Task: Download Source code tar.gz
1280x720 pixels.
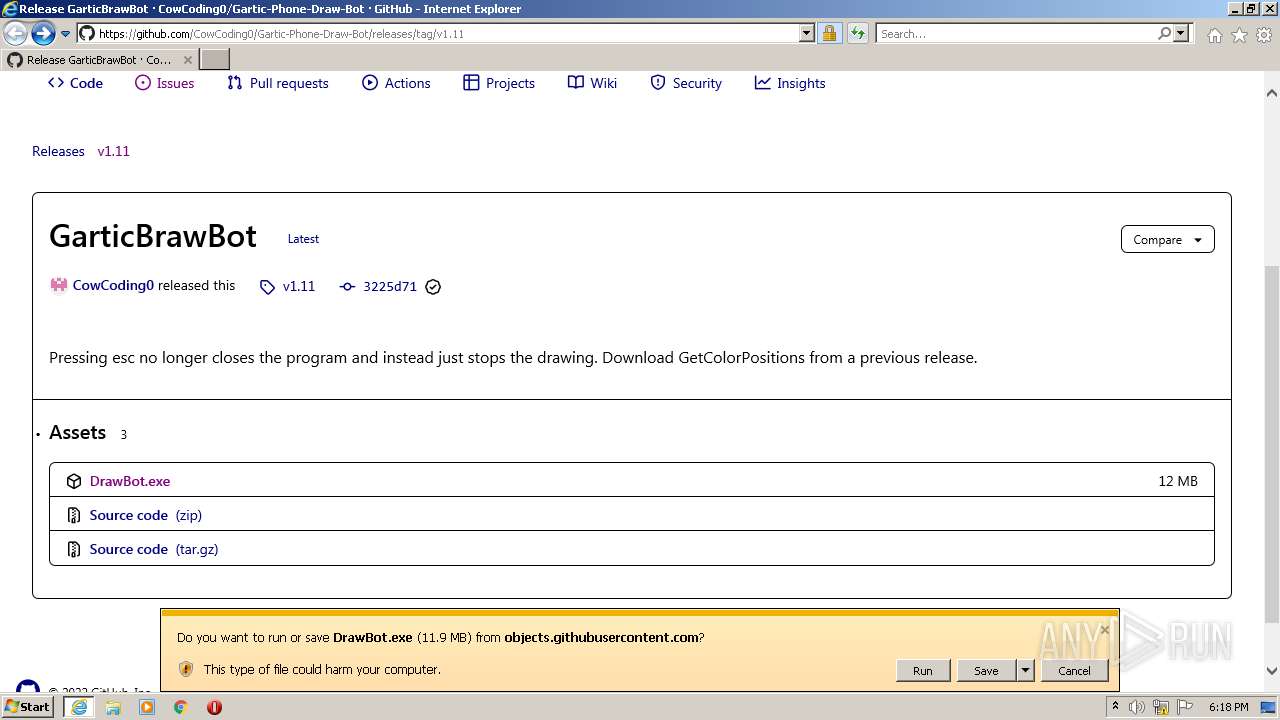Action: pos(154,549)
